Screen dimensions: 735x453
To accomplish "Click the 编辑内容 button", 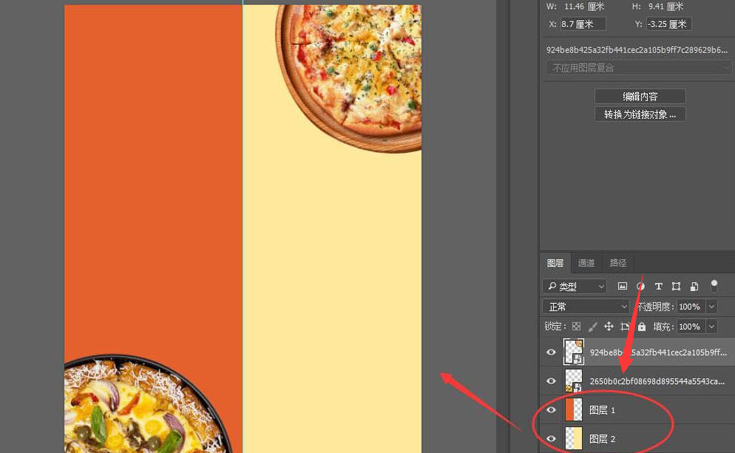I will pyautogui.click(x=640, y=96).
